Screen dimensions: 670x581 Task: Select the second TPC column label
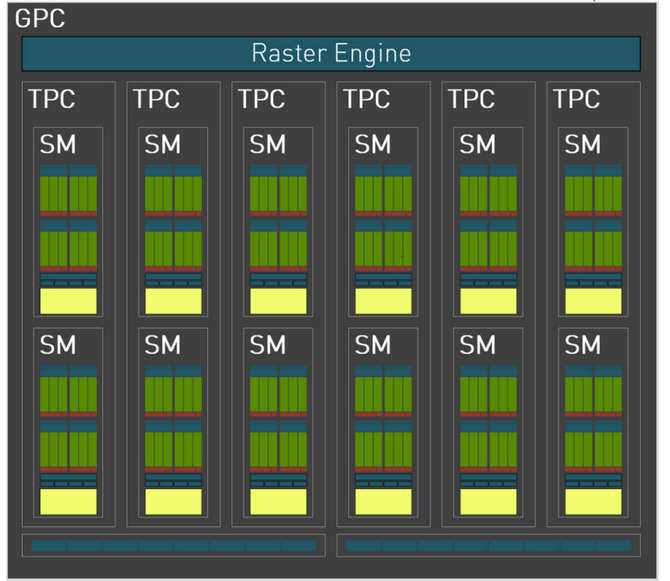pos(156,99)
